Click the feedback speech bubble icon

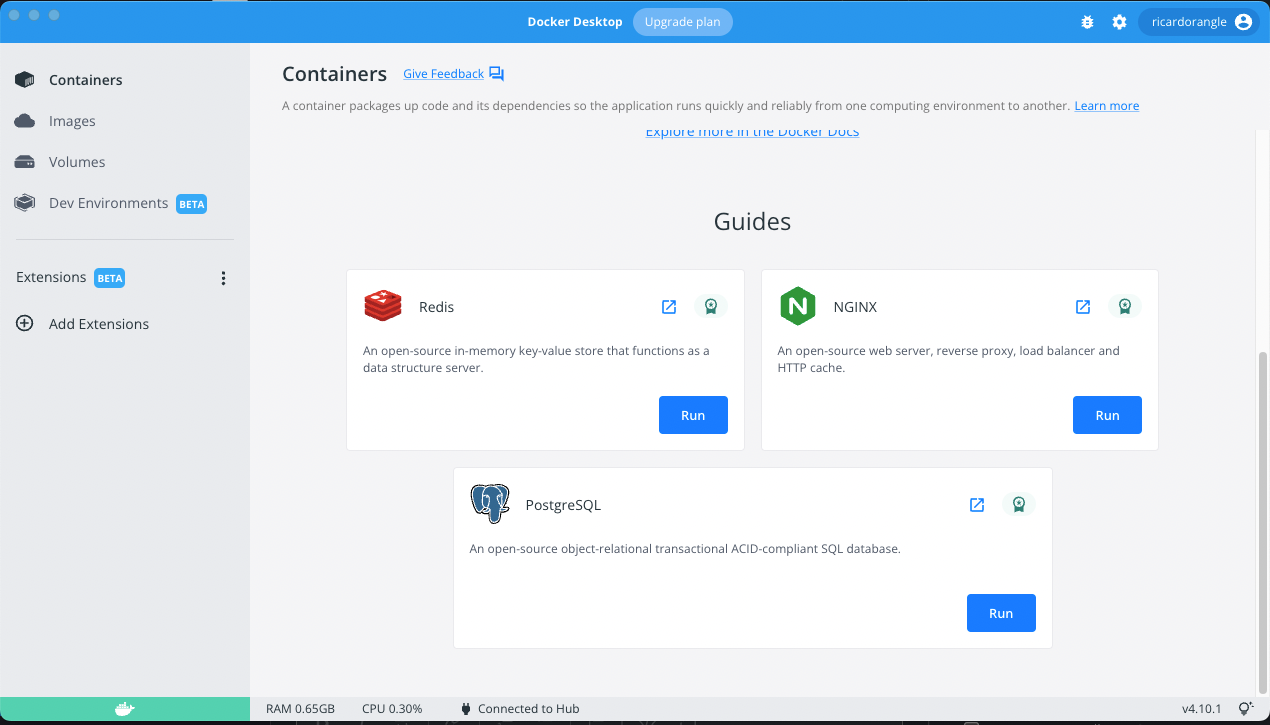497,74
